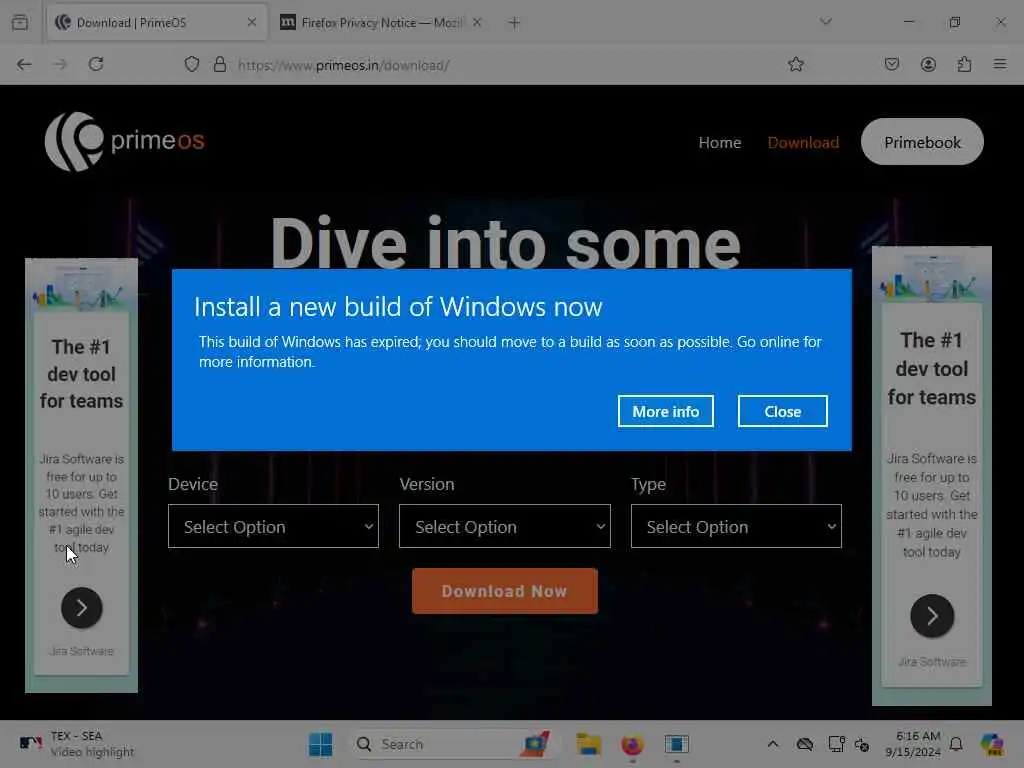Open the Firefox View icon in tab bar
This screenshot has height=768, width=1024.
pyautogui.click(x=20, y=22)
